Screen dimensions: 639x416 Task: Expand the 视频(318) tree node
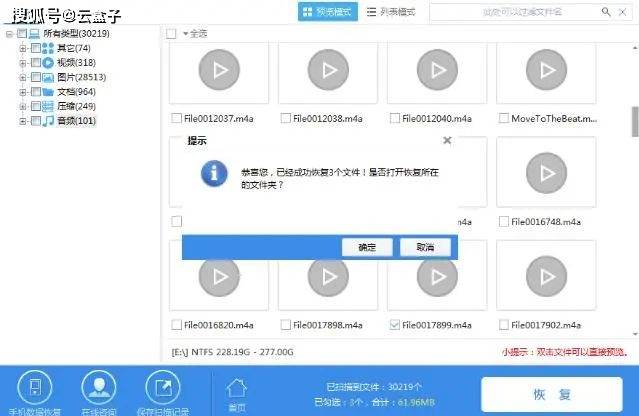[x=23, y=63]
